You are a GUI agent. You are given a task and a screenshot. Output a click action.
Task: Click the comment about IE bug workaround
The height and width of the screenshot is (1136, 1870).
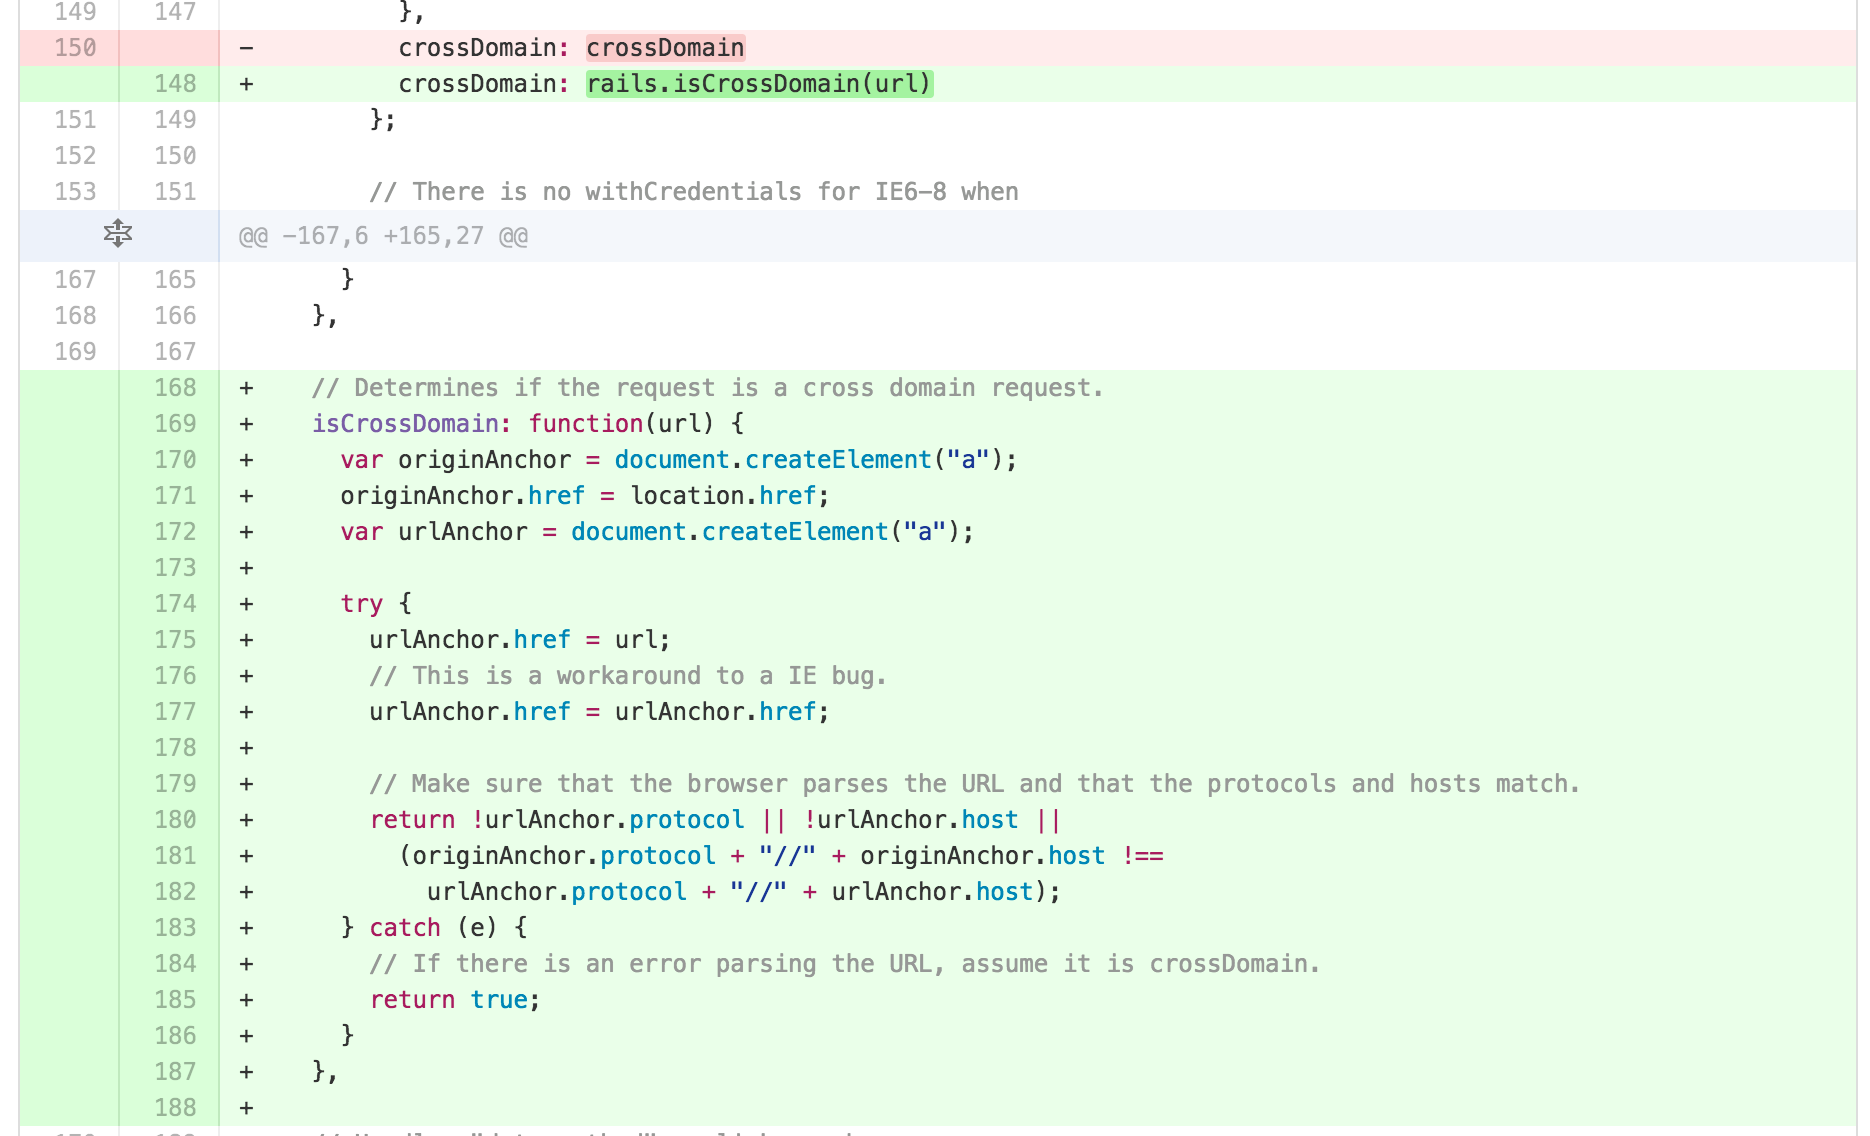[x=627, y=676]
